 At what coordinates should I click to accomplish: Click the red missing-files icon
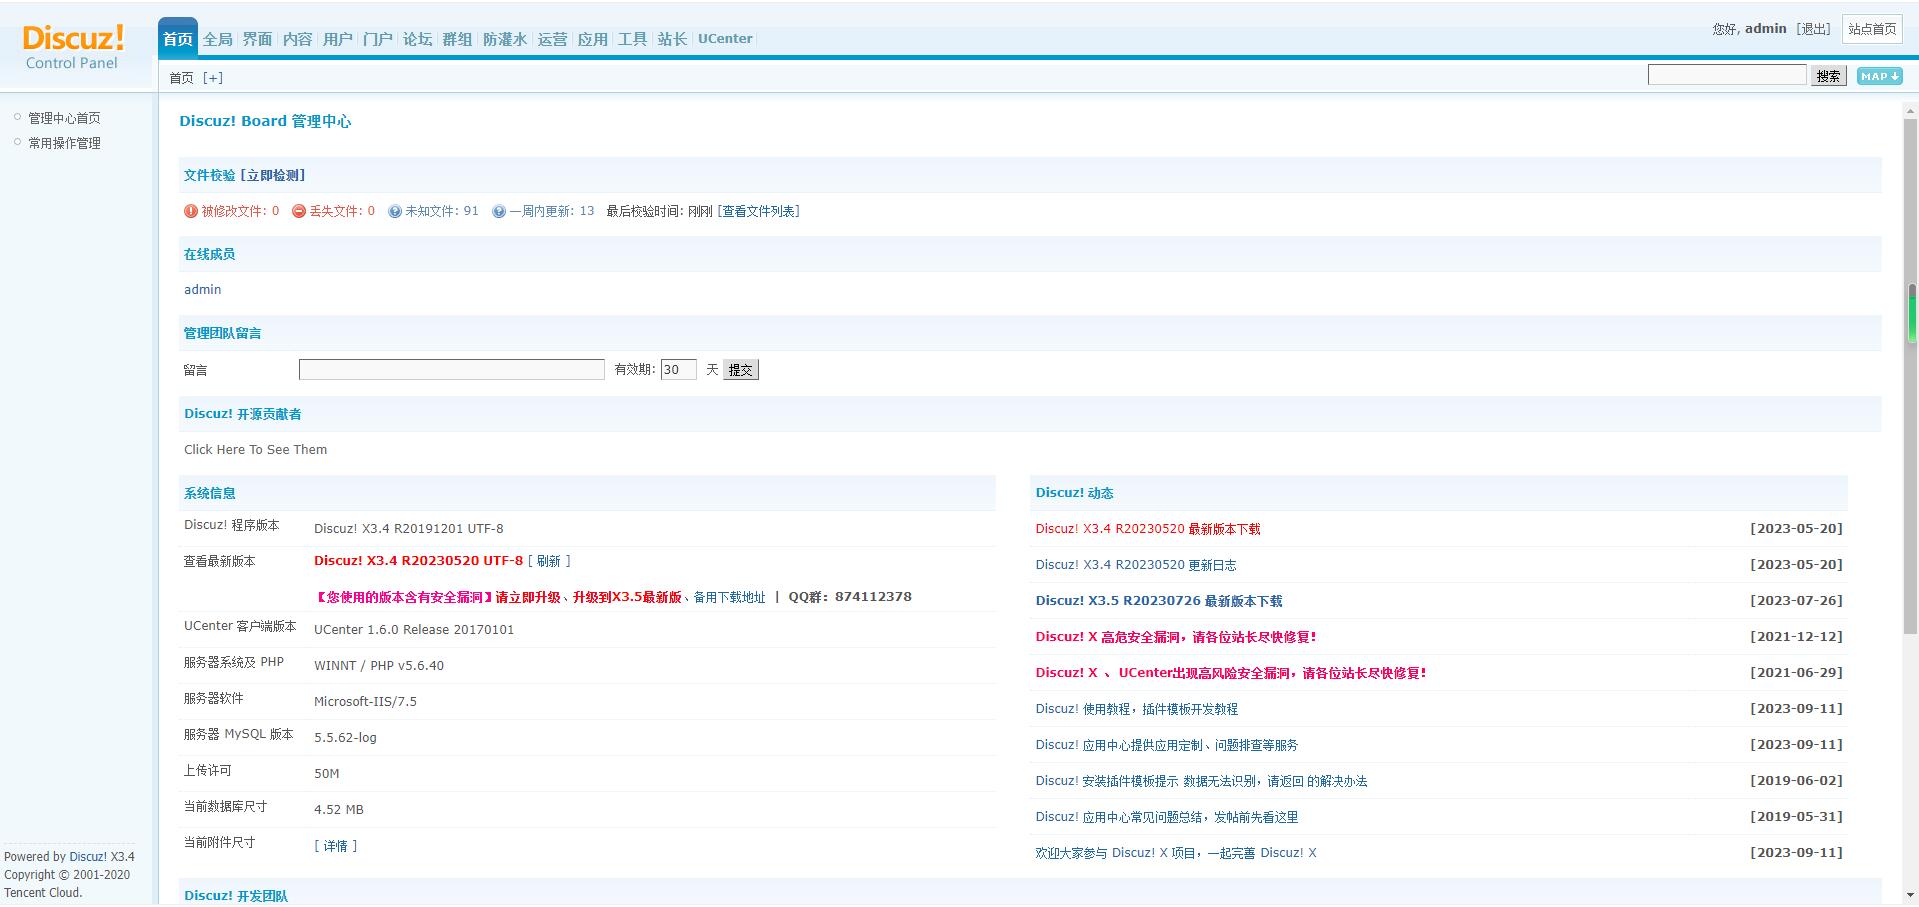298,211
